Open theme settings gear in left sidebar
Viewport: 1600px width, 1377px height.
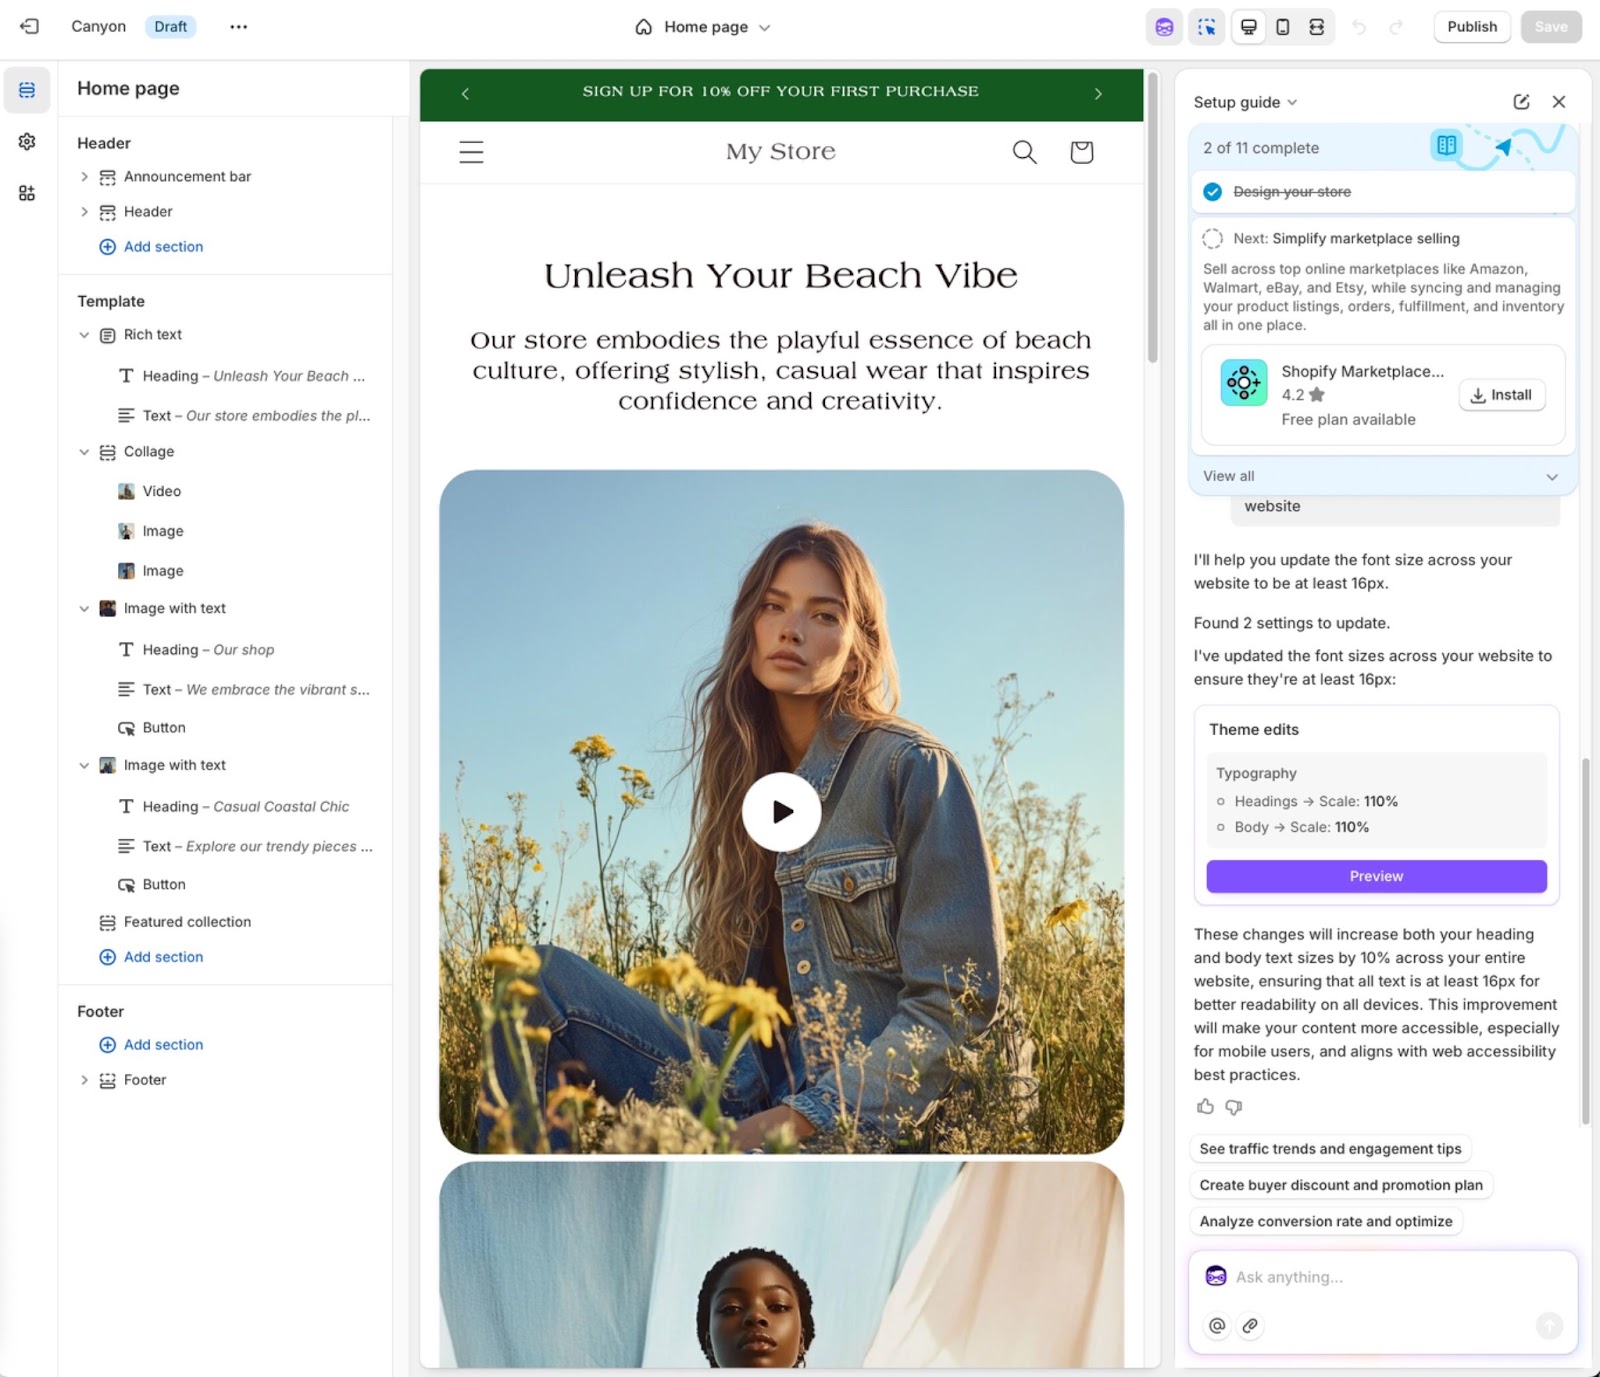pos(27,141)
